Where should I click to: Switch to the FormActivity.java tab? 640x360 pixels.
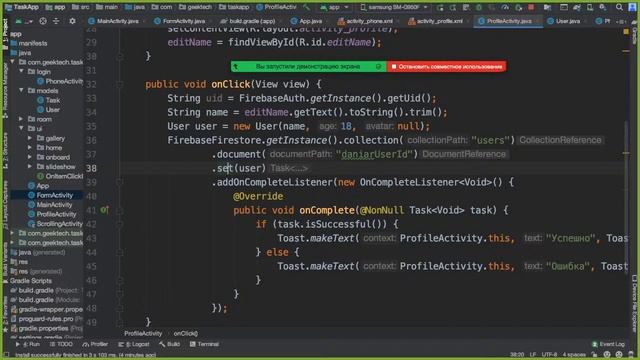click(179, 21)
